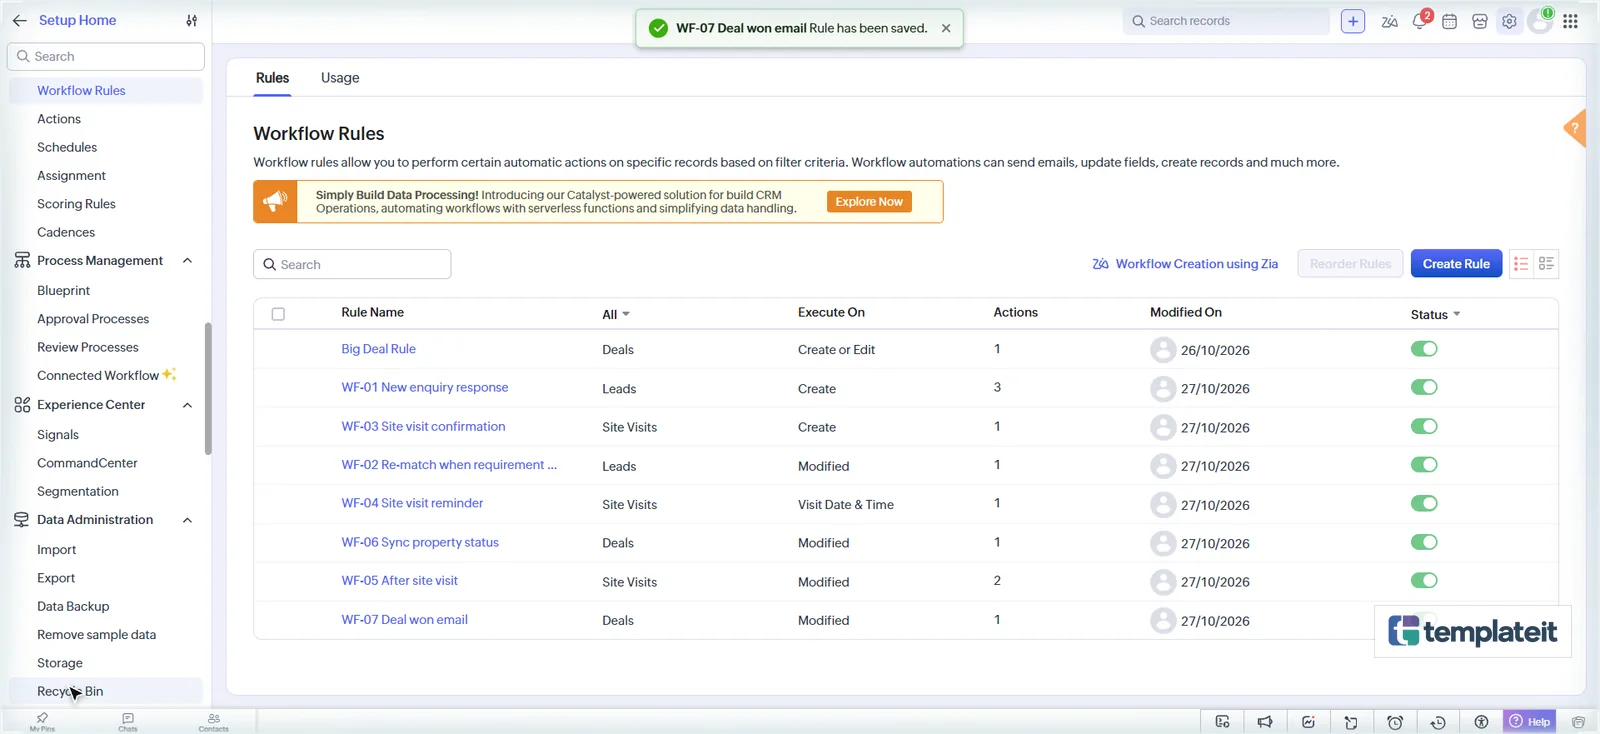Image resolution: width=1600 pixels, height=734 pixels.
Task: Switch to the list view icon
Action: pos(1521,264)
